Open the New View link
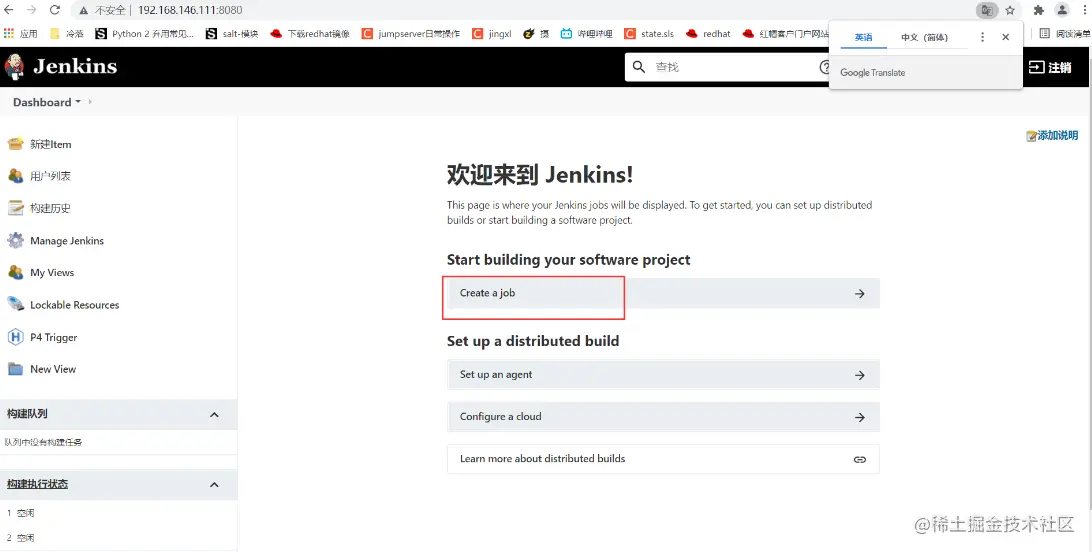Viewport: 1092px width, 552px height. pos(53,370)
